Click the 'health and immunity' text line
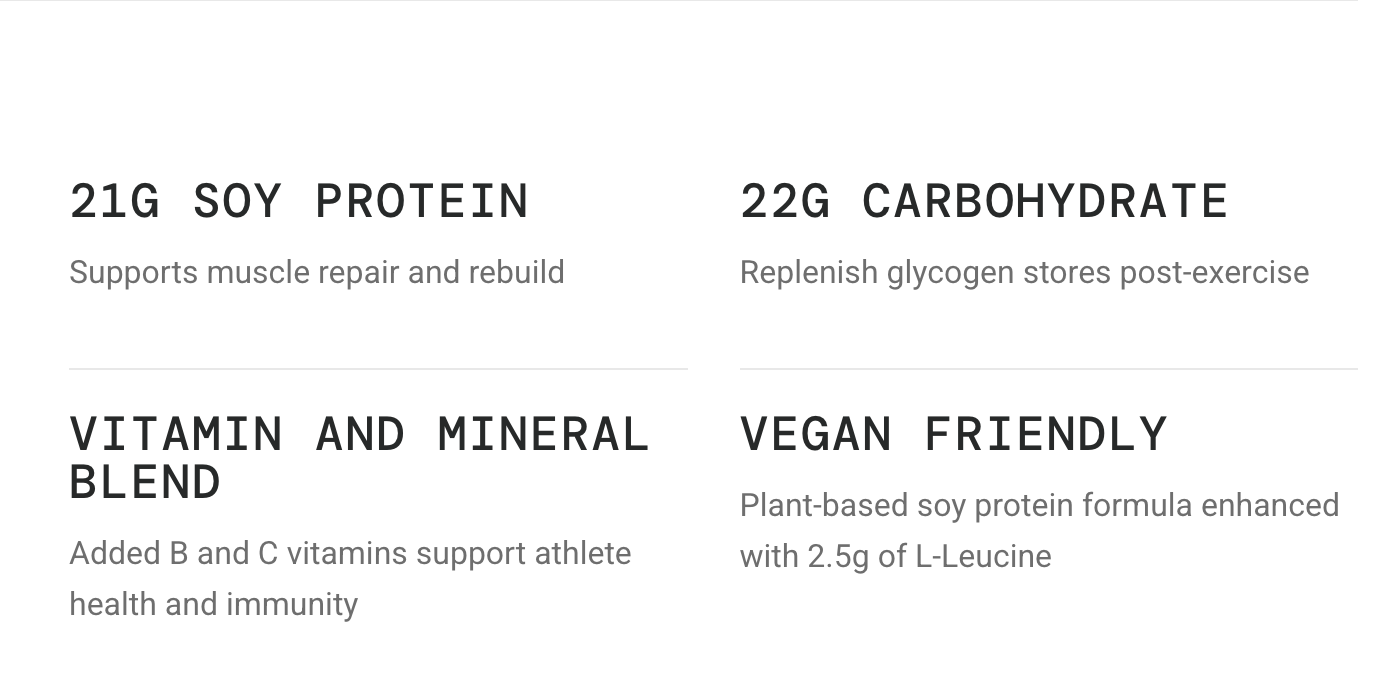This screenshot has width=1400, height=686. click(213, 604)
